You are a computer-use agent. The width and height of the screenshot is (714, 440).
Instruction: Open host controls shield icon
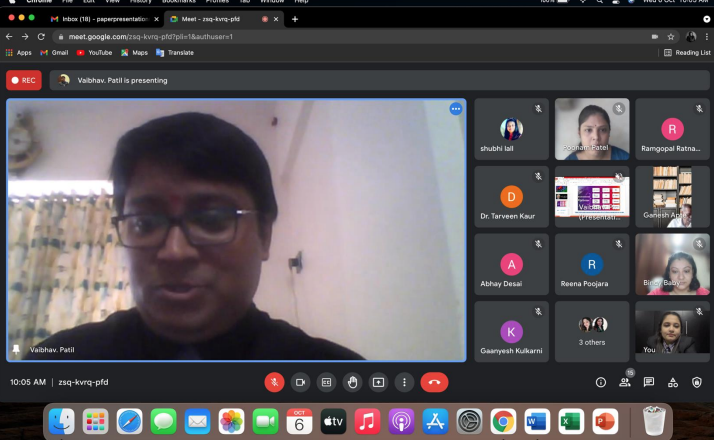pos(697,383)
